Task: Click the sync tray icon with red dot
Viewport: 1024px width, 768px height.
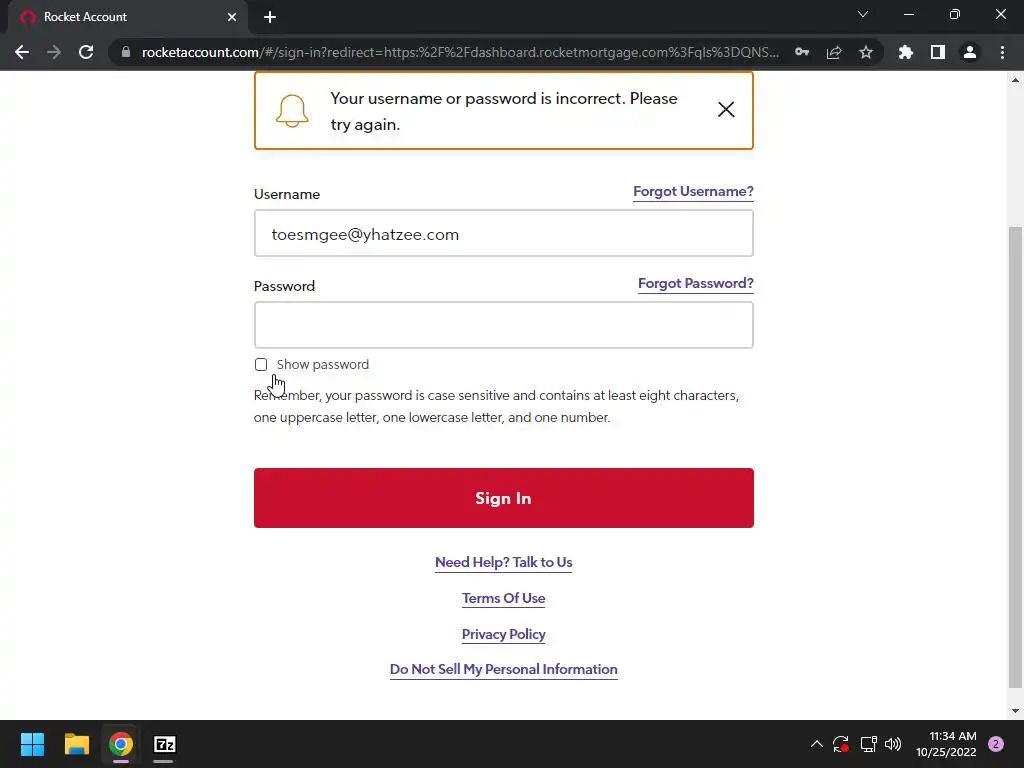Action: click(841, 744)
